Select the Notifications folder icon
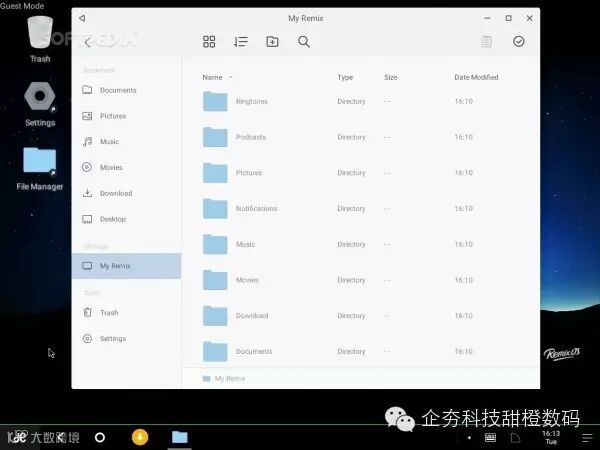This screenshot has width=600, height=450. [215, 208]
